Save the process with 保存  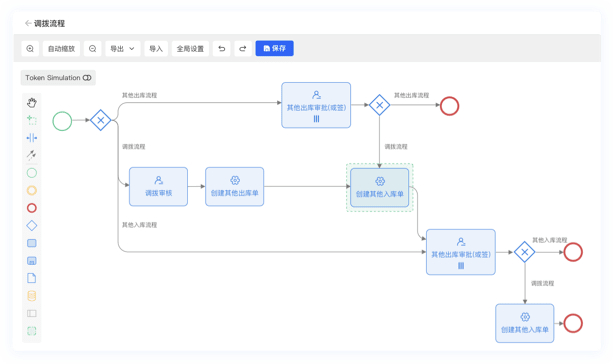tap(274, 48)
